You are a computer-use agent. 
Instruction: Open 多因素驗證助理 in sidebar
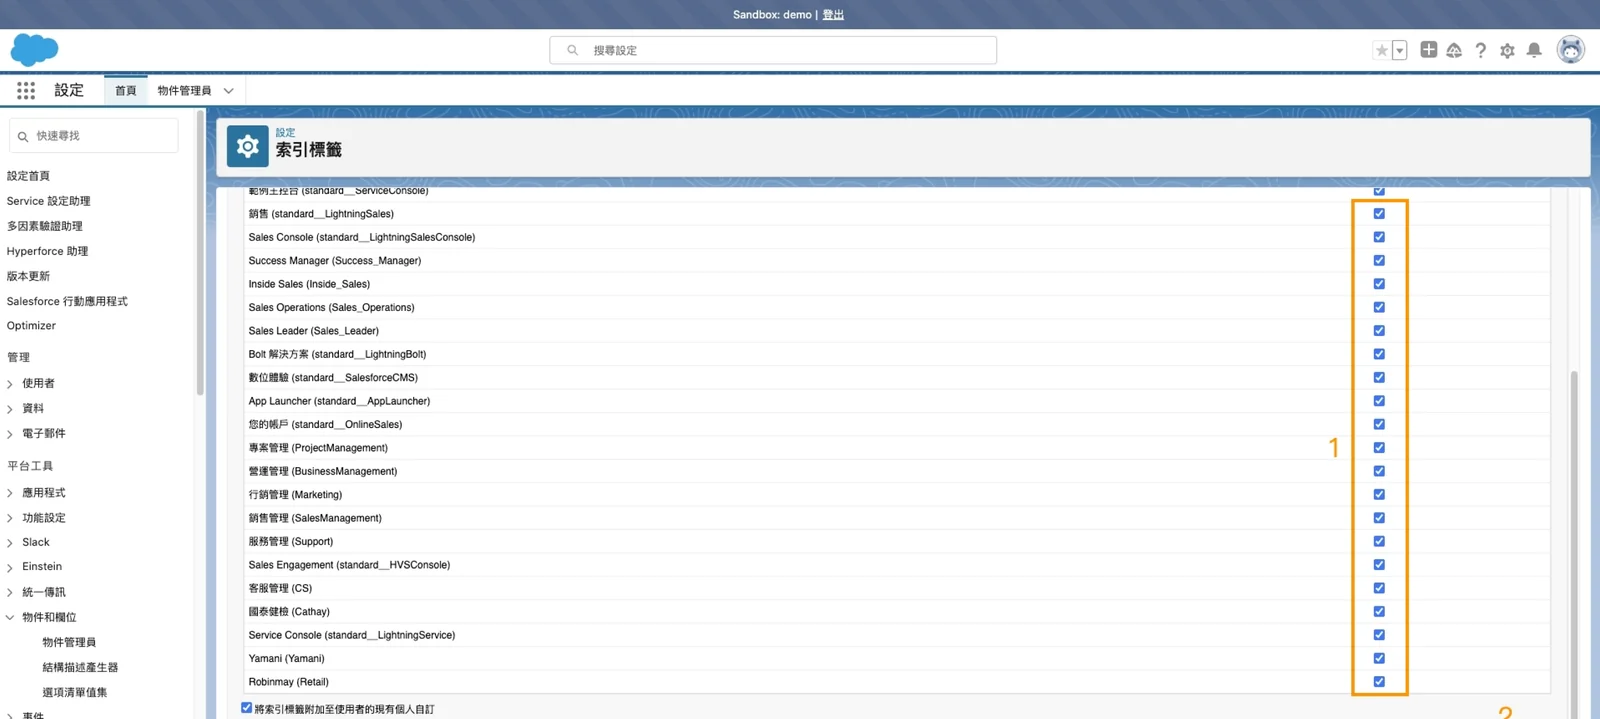45,226
